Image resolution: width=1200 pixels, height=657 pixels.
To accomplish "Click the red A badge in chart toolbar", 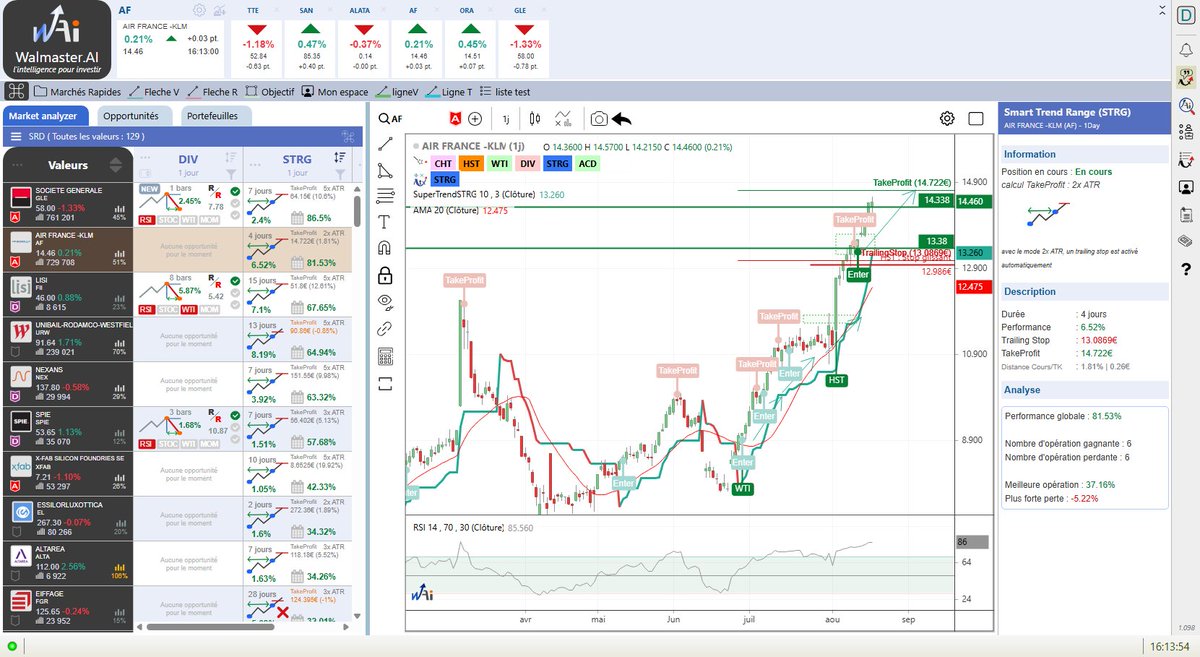I will tap(455, 118).
